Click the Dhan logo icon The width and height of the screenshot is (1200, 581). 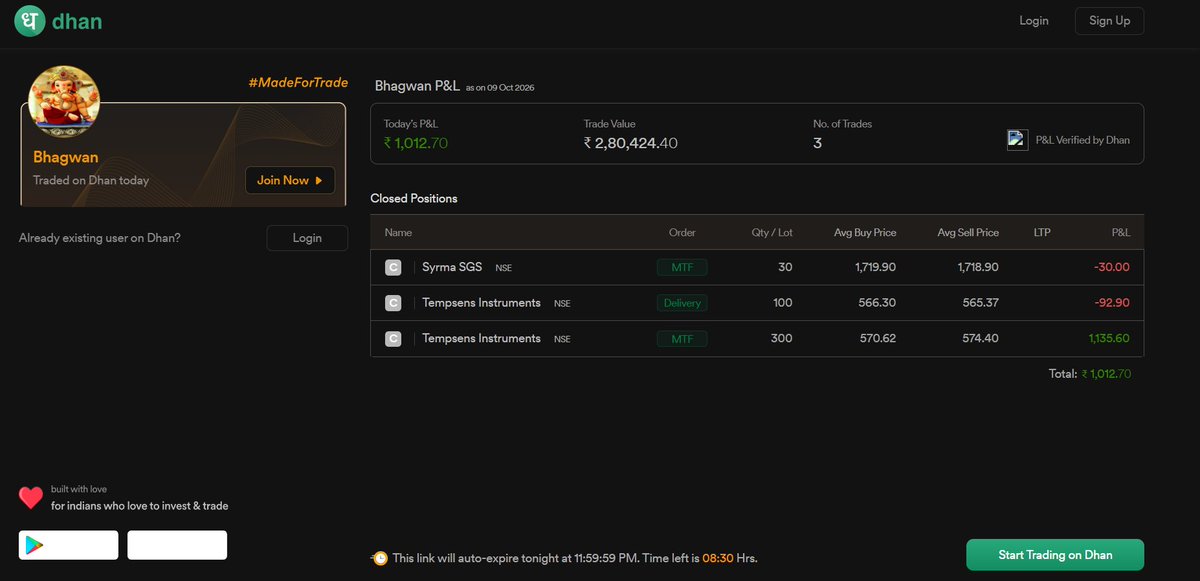pyautogui.click(x=30, y=21)
